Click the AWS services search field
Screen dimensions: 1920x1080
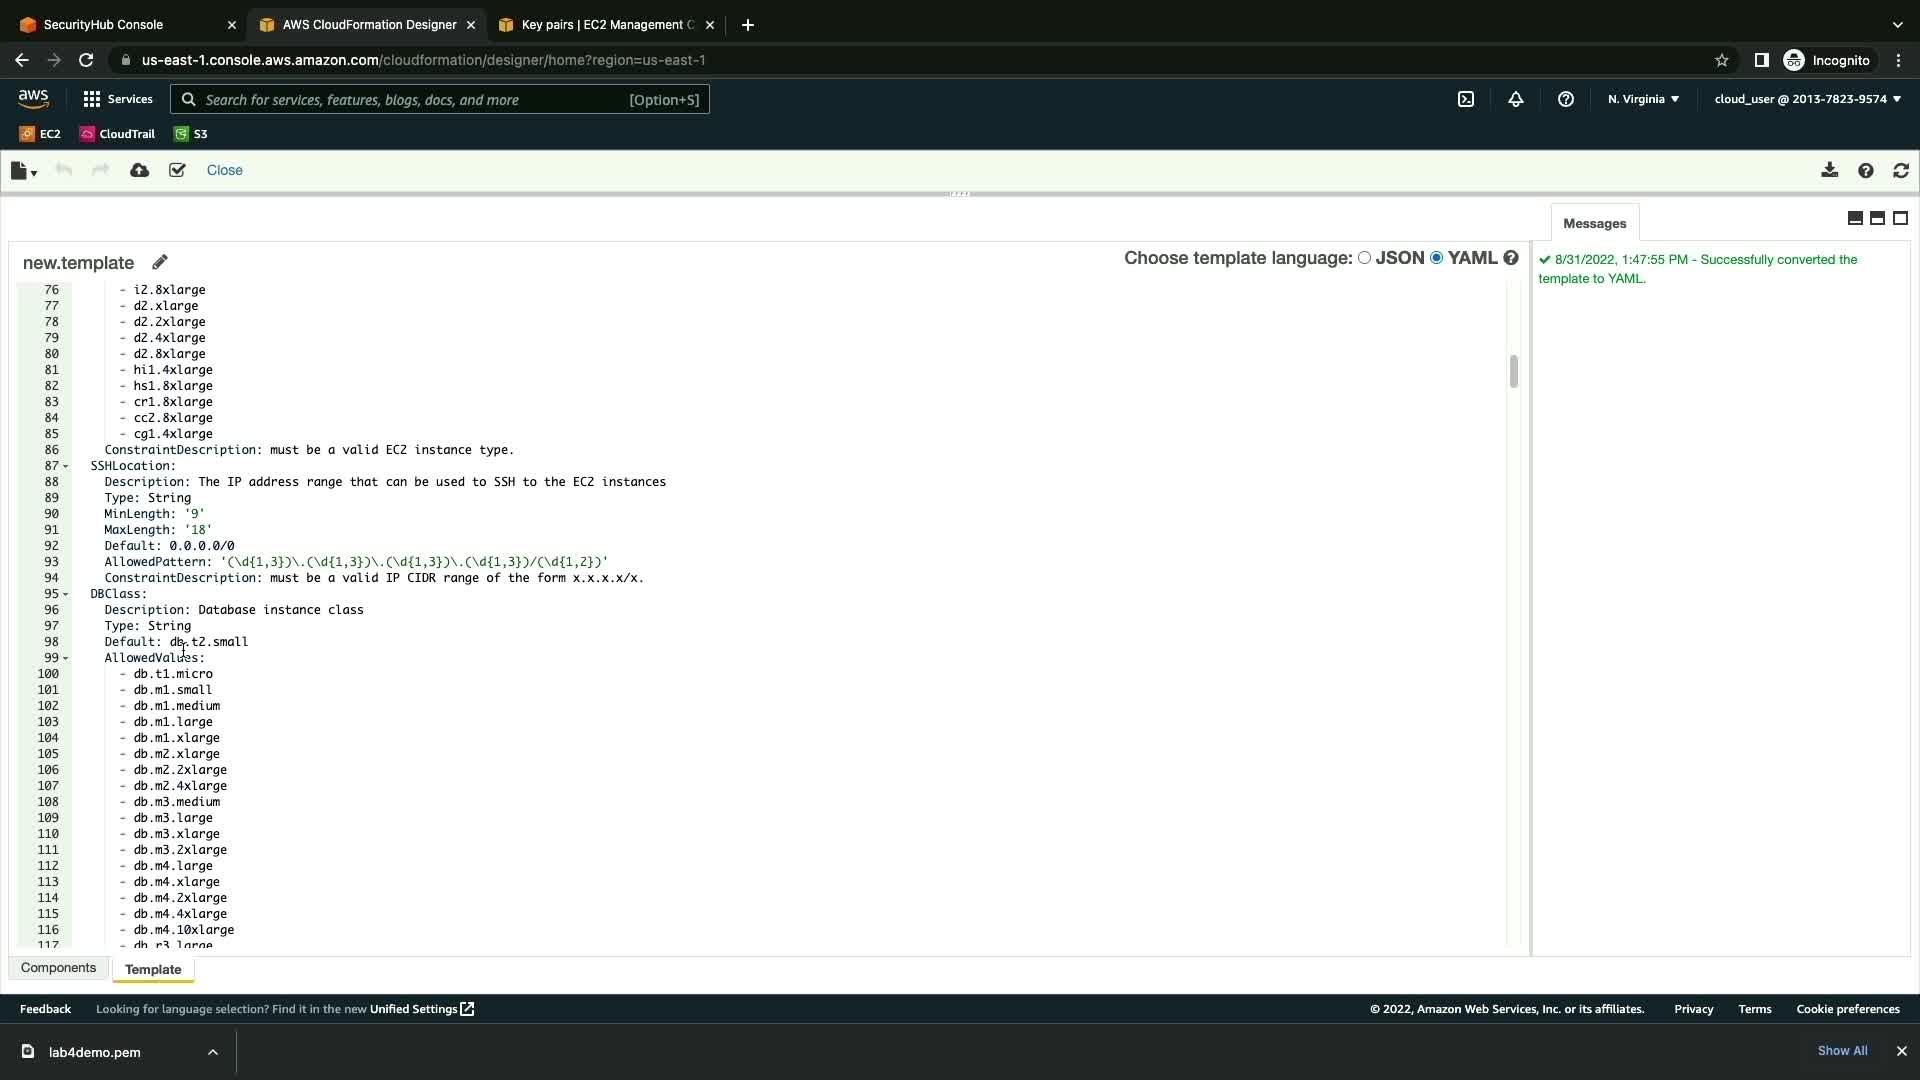440,99
